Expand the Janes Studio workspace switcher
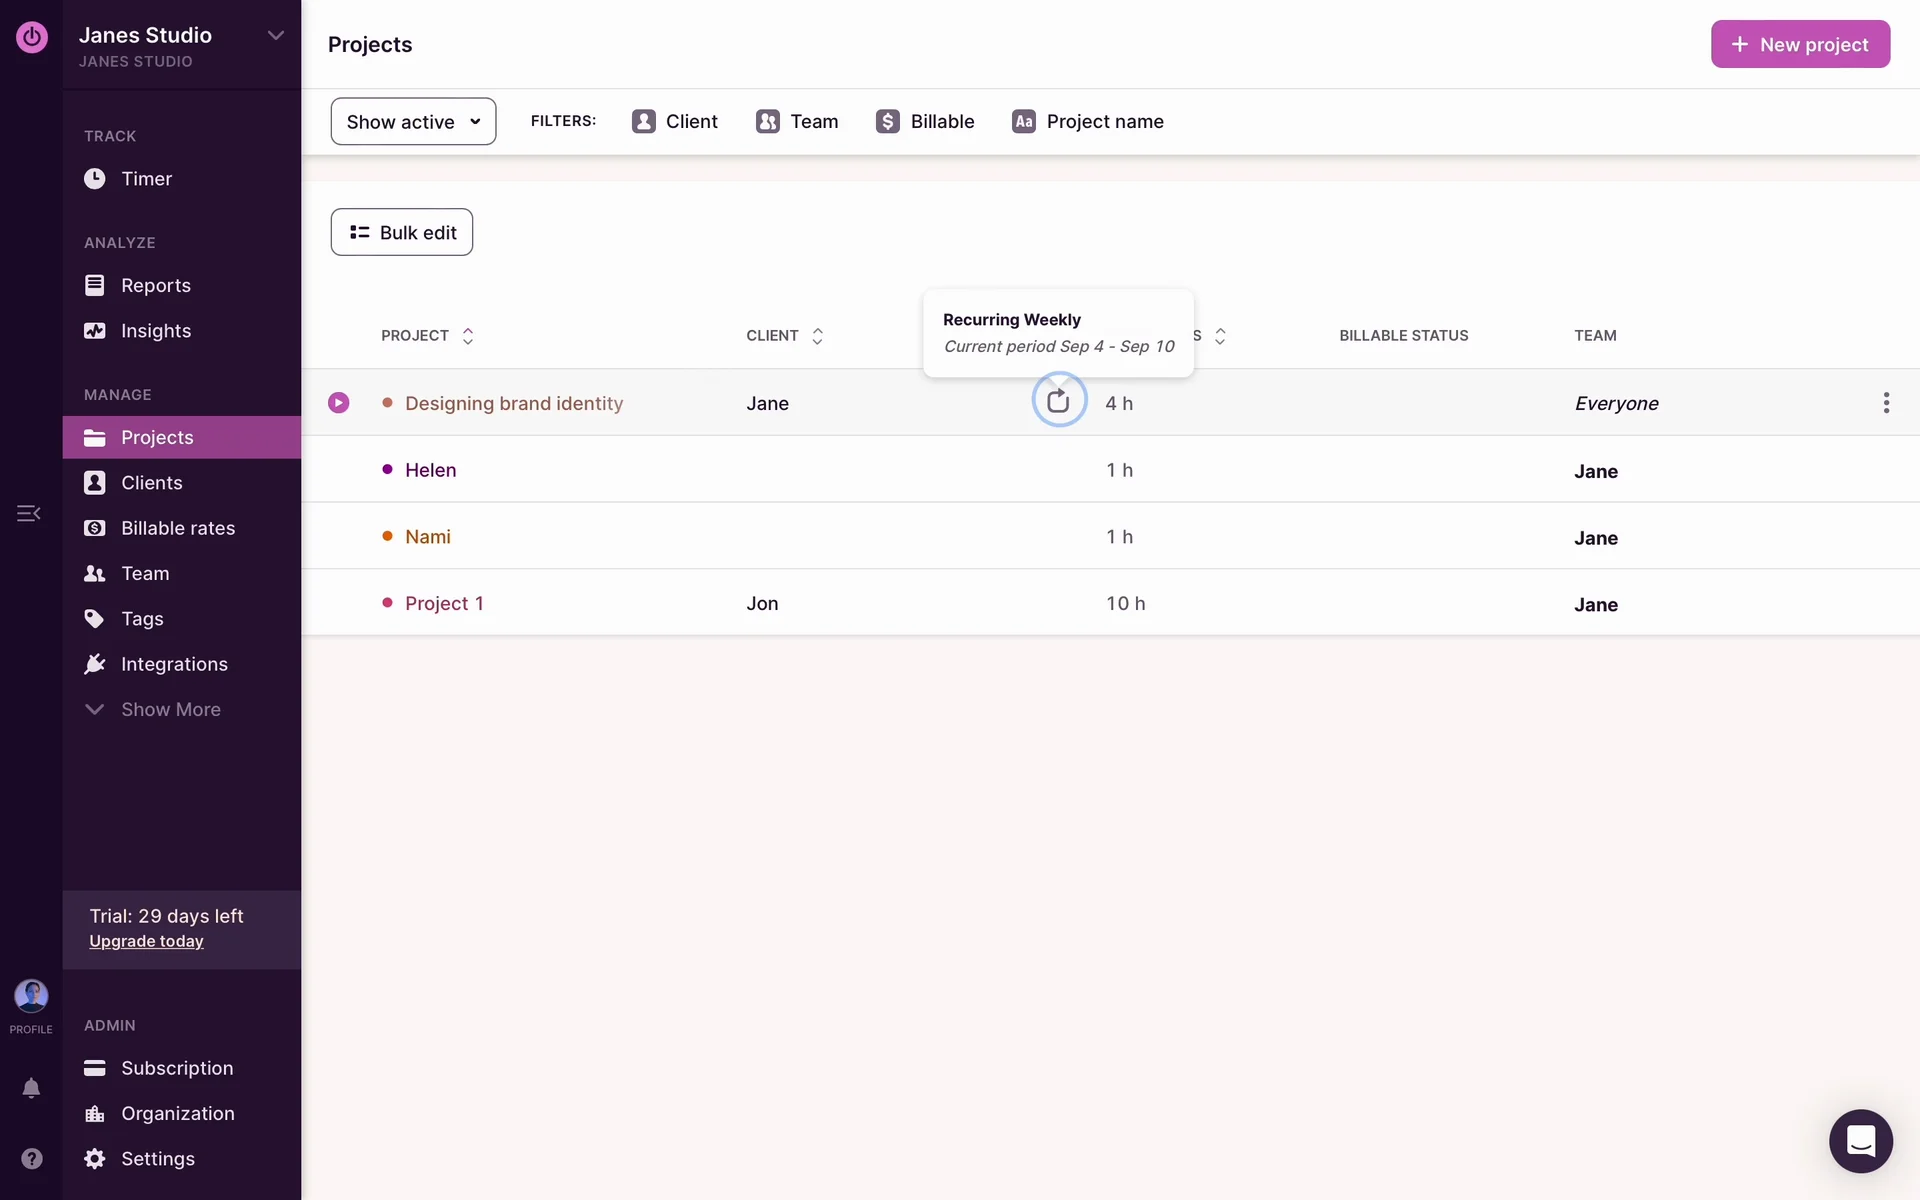The width and height of the screenshot is (1920, 1200). (x=276, y=36)
